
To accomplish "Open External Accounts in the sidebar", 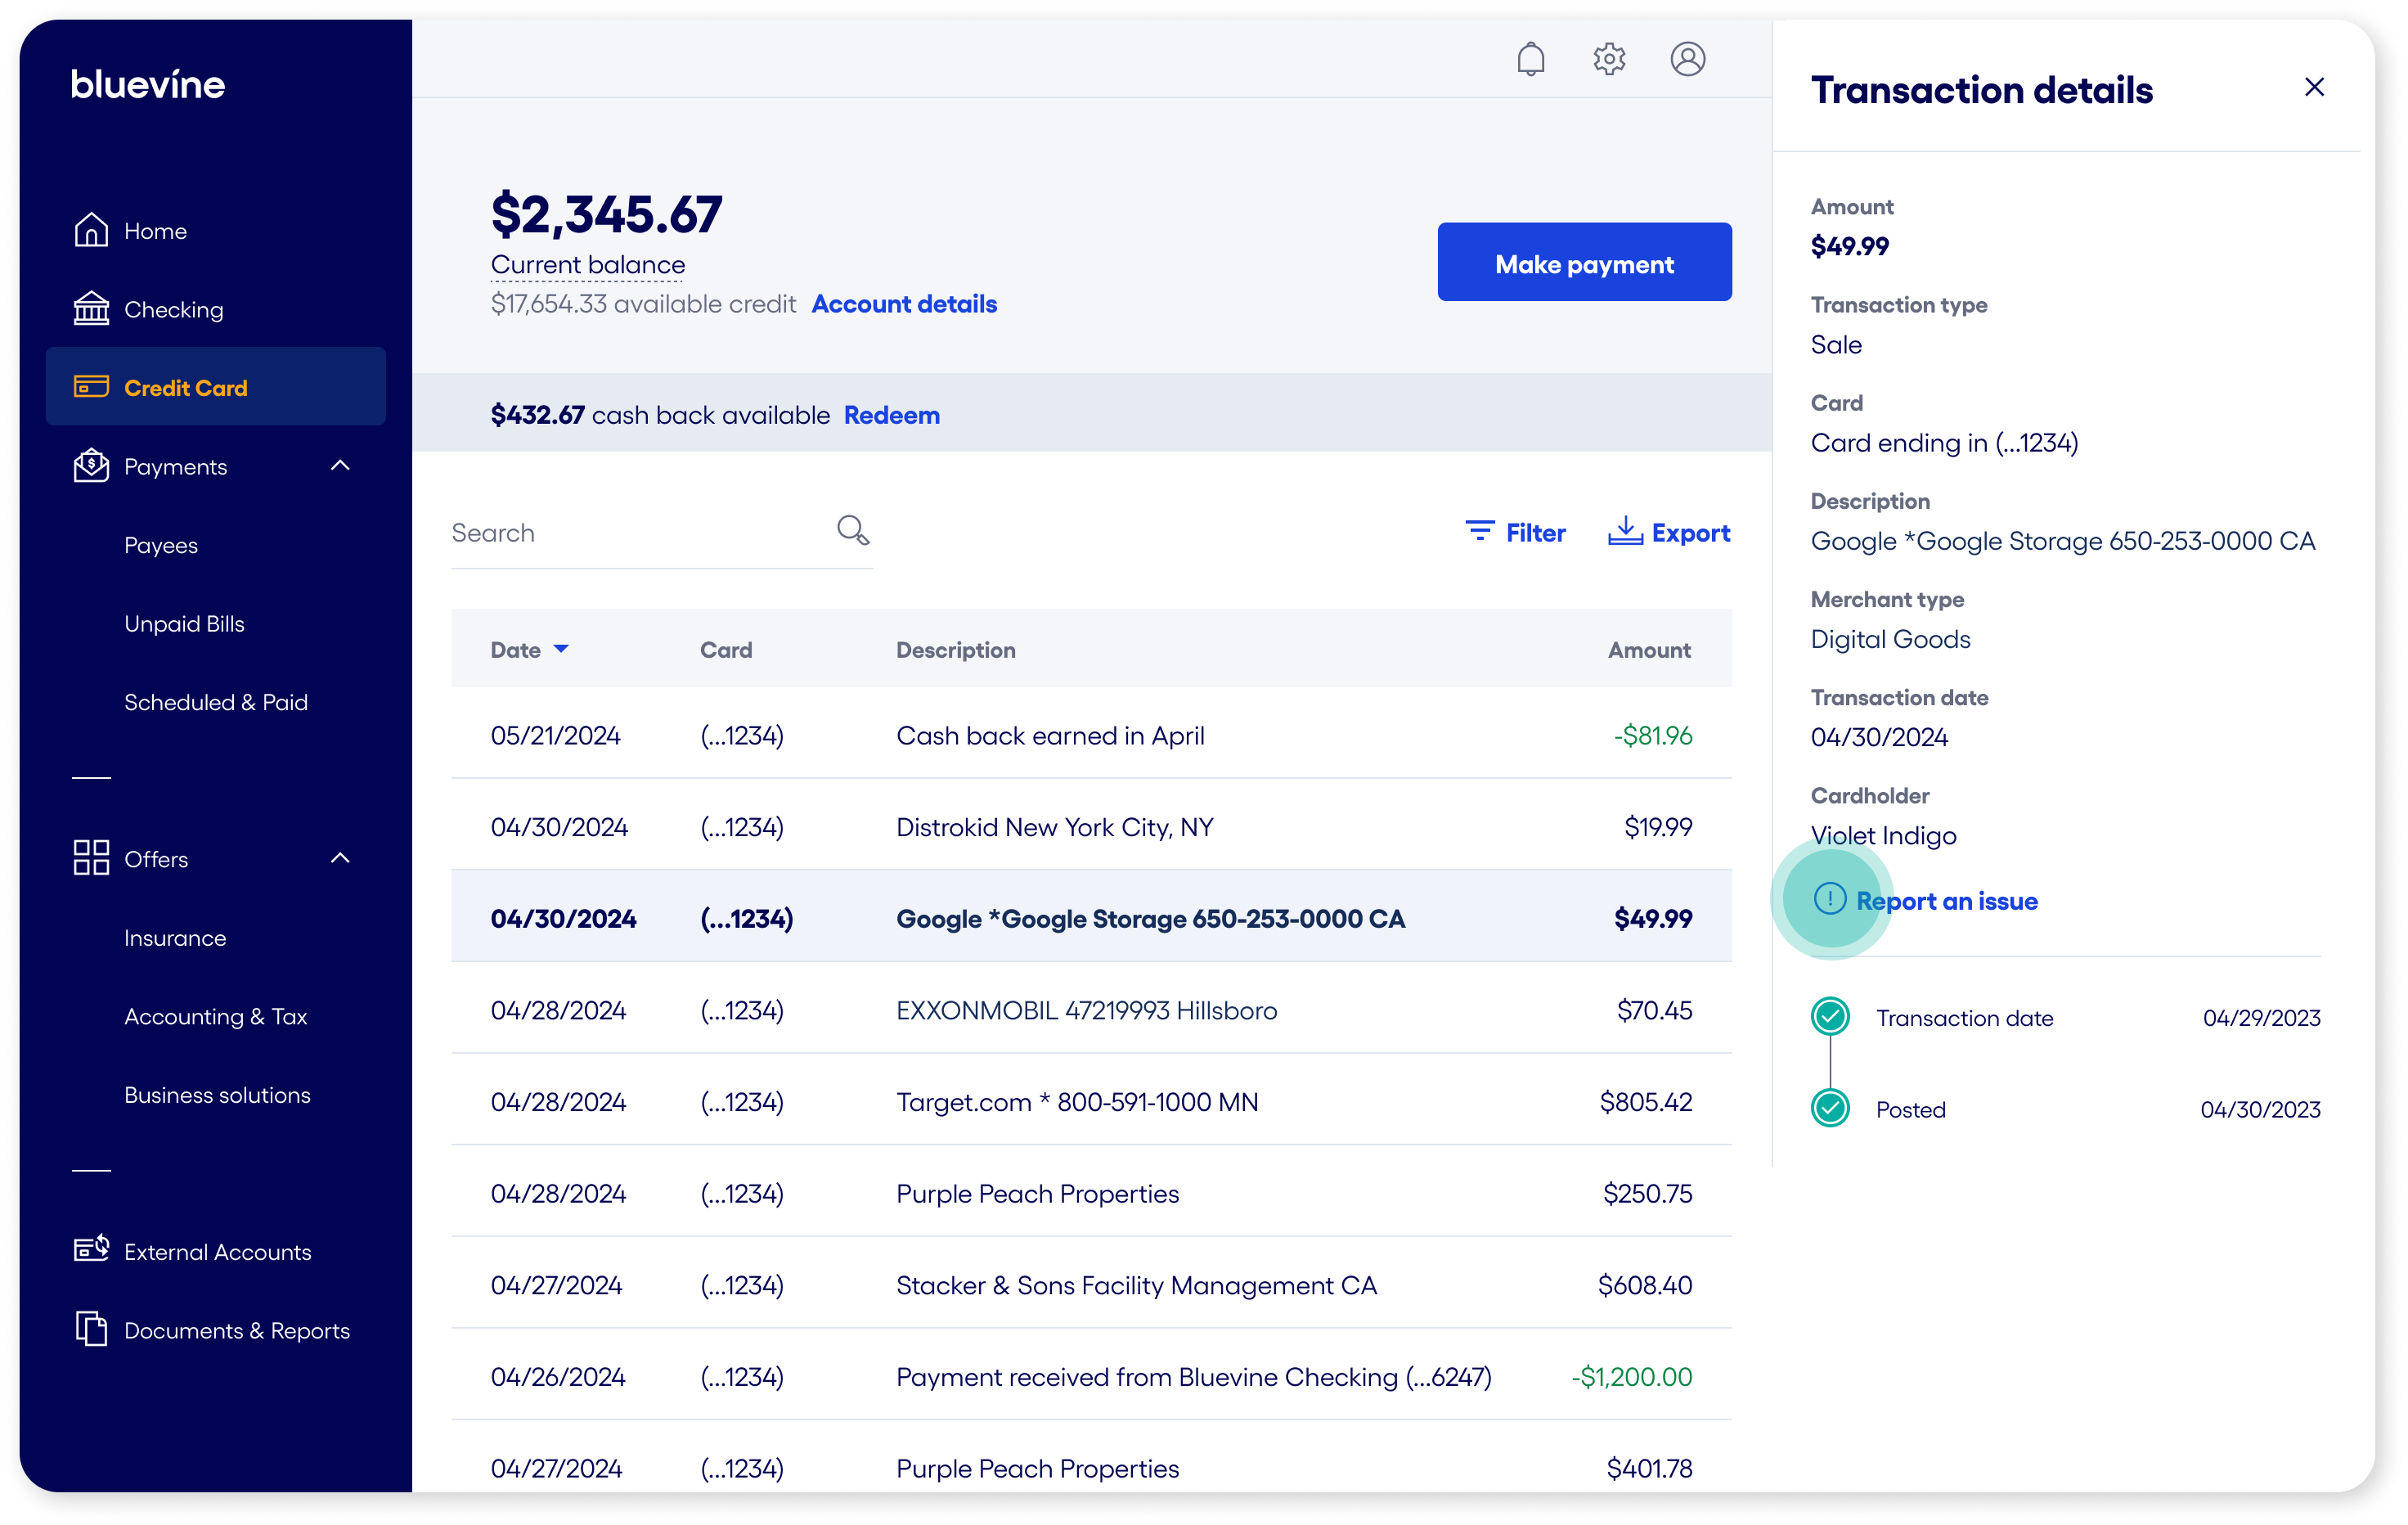I will 217,1252.
